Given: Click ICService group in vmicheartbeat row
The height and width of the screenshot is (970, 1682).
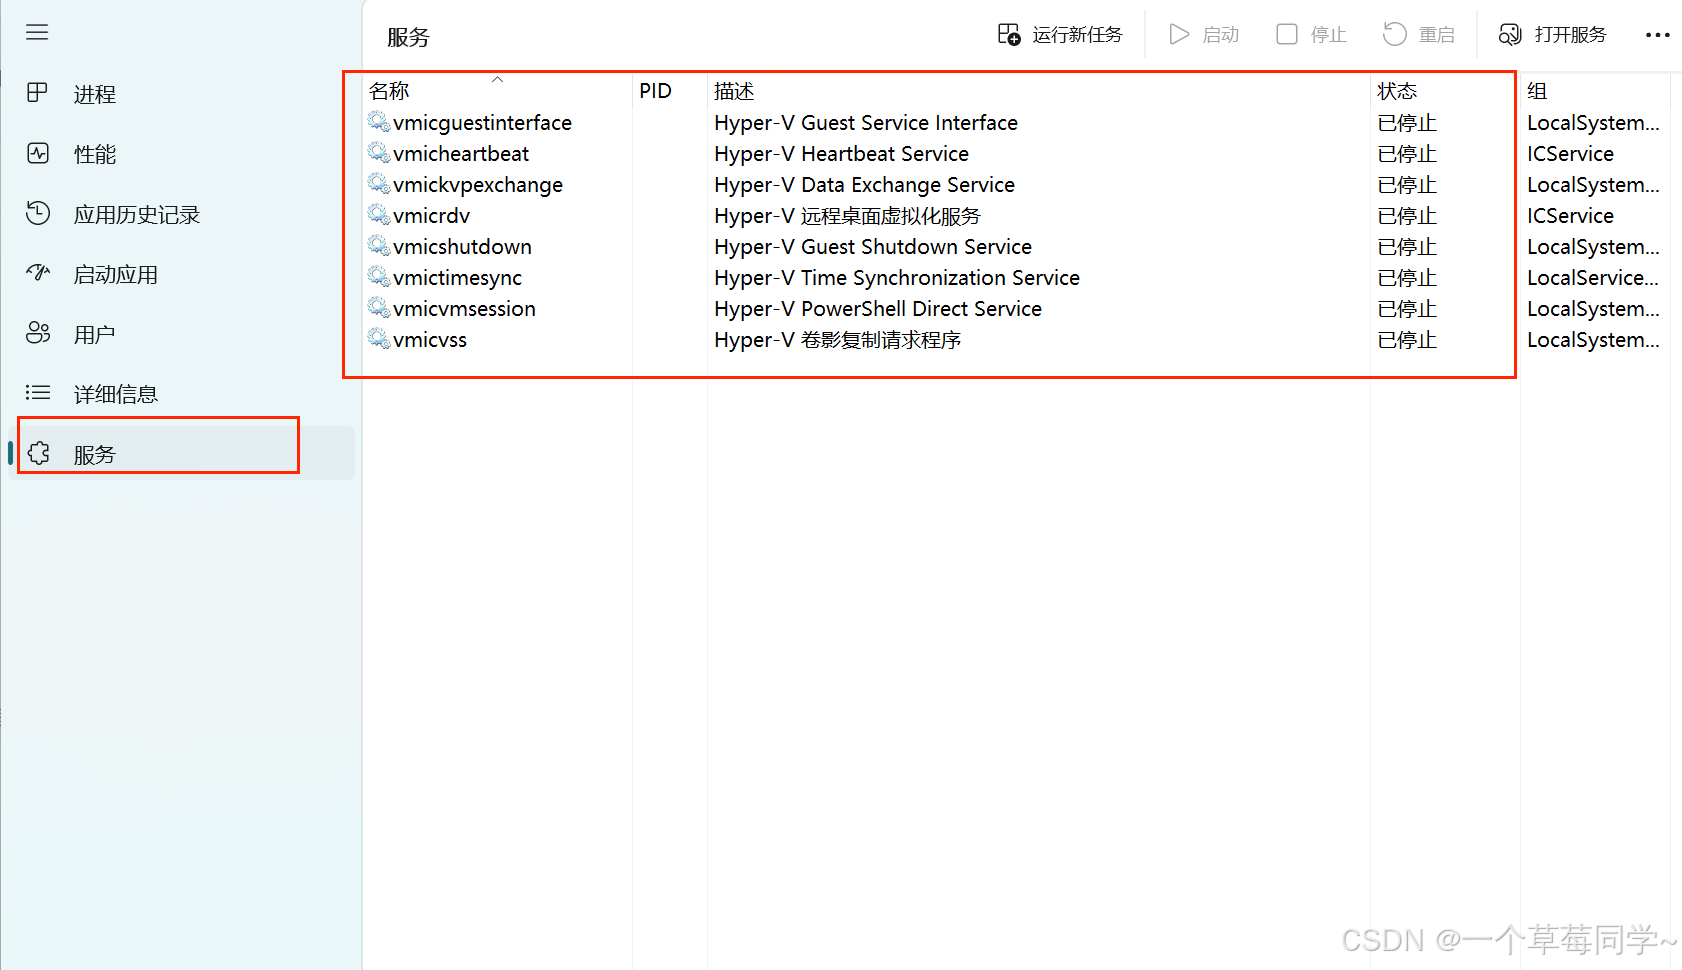Looking at the screenshot, I should coord(1570,154).
